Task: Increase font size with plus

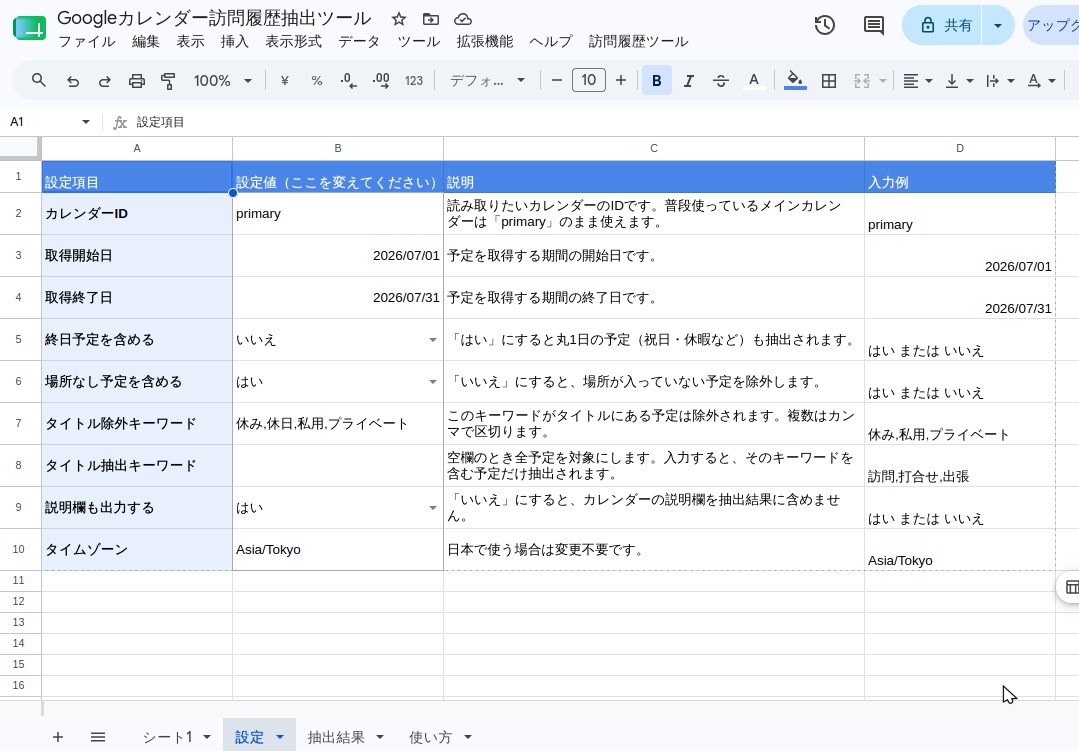Action: point(621,81)
